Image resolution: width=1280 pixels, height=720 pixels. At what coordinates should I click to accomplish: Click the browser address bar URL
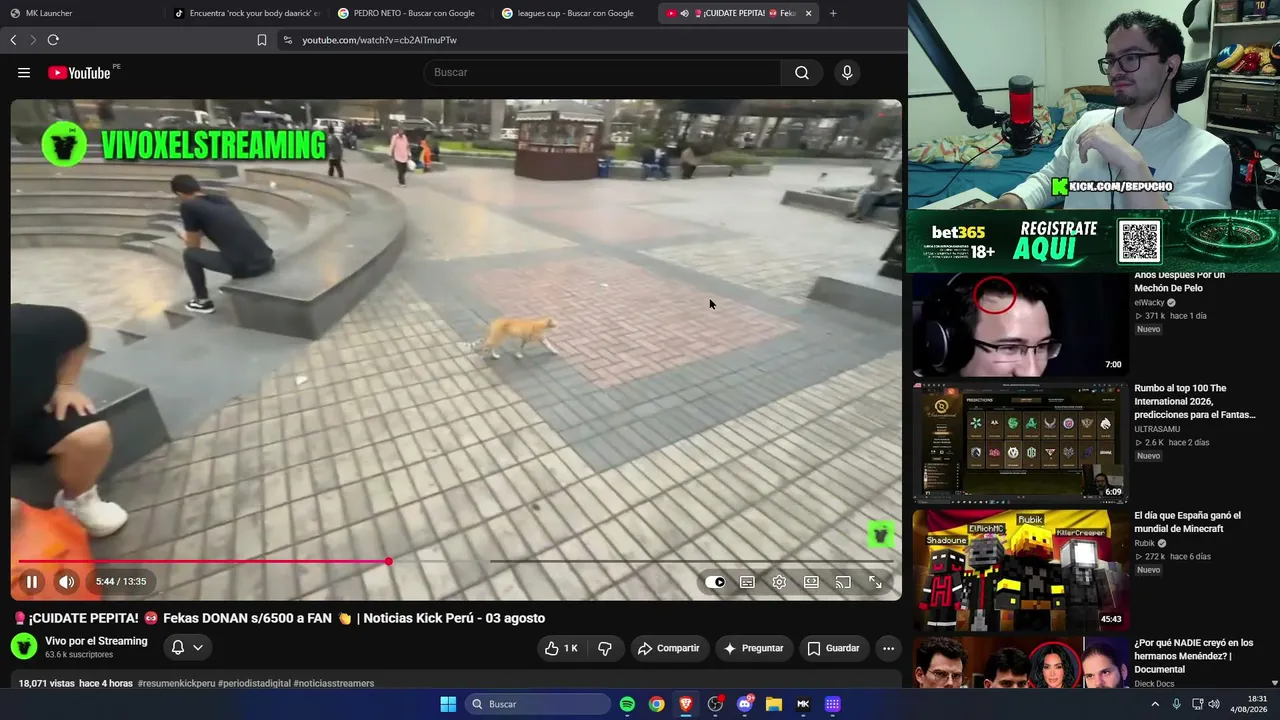pos(380,40)
